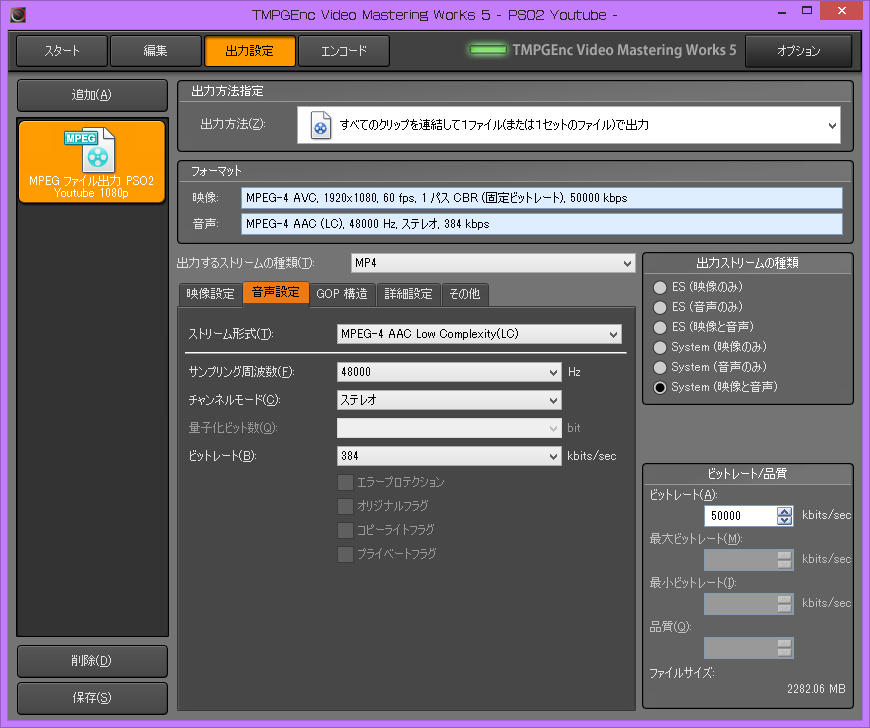Open the output stream type MP4 dropdown
This screenshot has height=728, width=870.
coord(493,263)
